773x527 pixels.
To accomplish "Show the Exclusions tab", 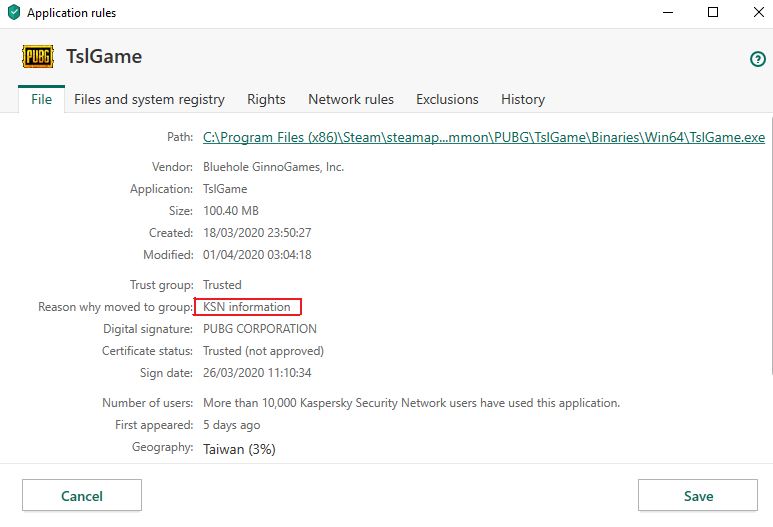I will [447, 99].
